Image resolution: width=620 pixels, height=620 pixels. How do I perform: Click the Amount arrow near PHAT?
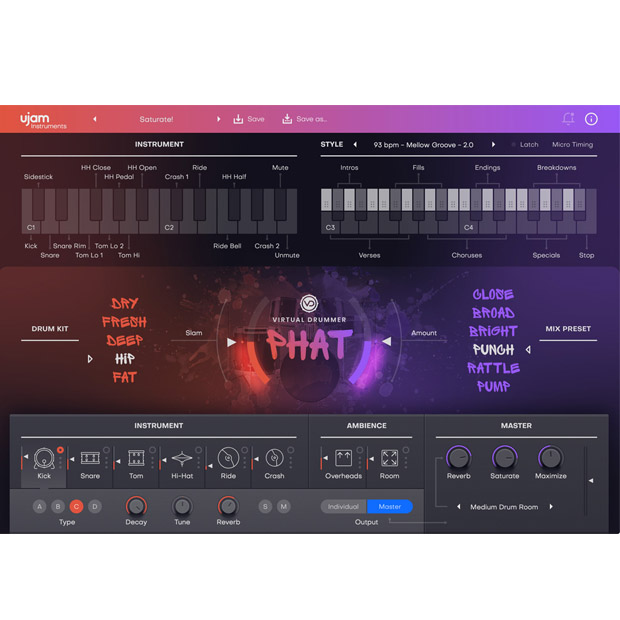[x=387, y=341]
